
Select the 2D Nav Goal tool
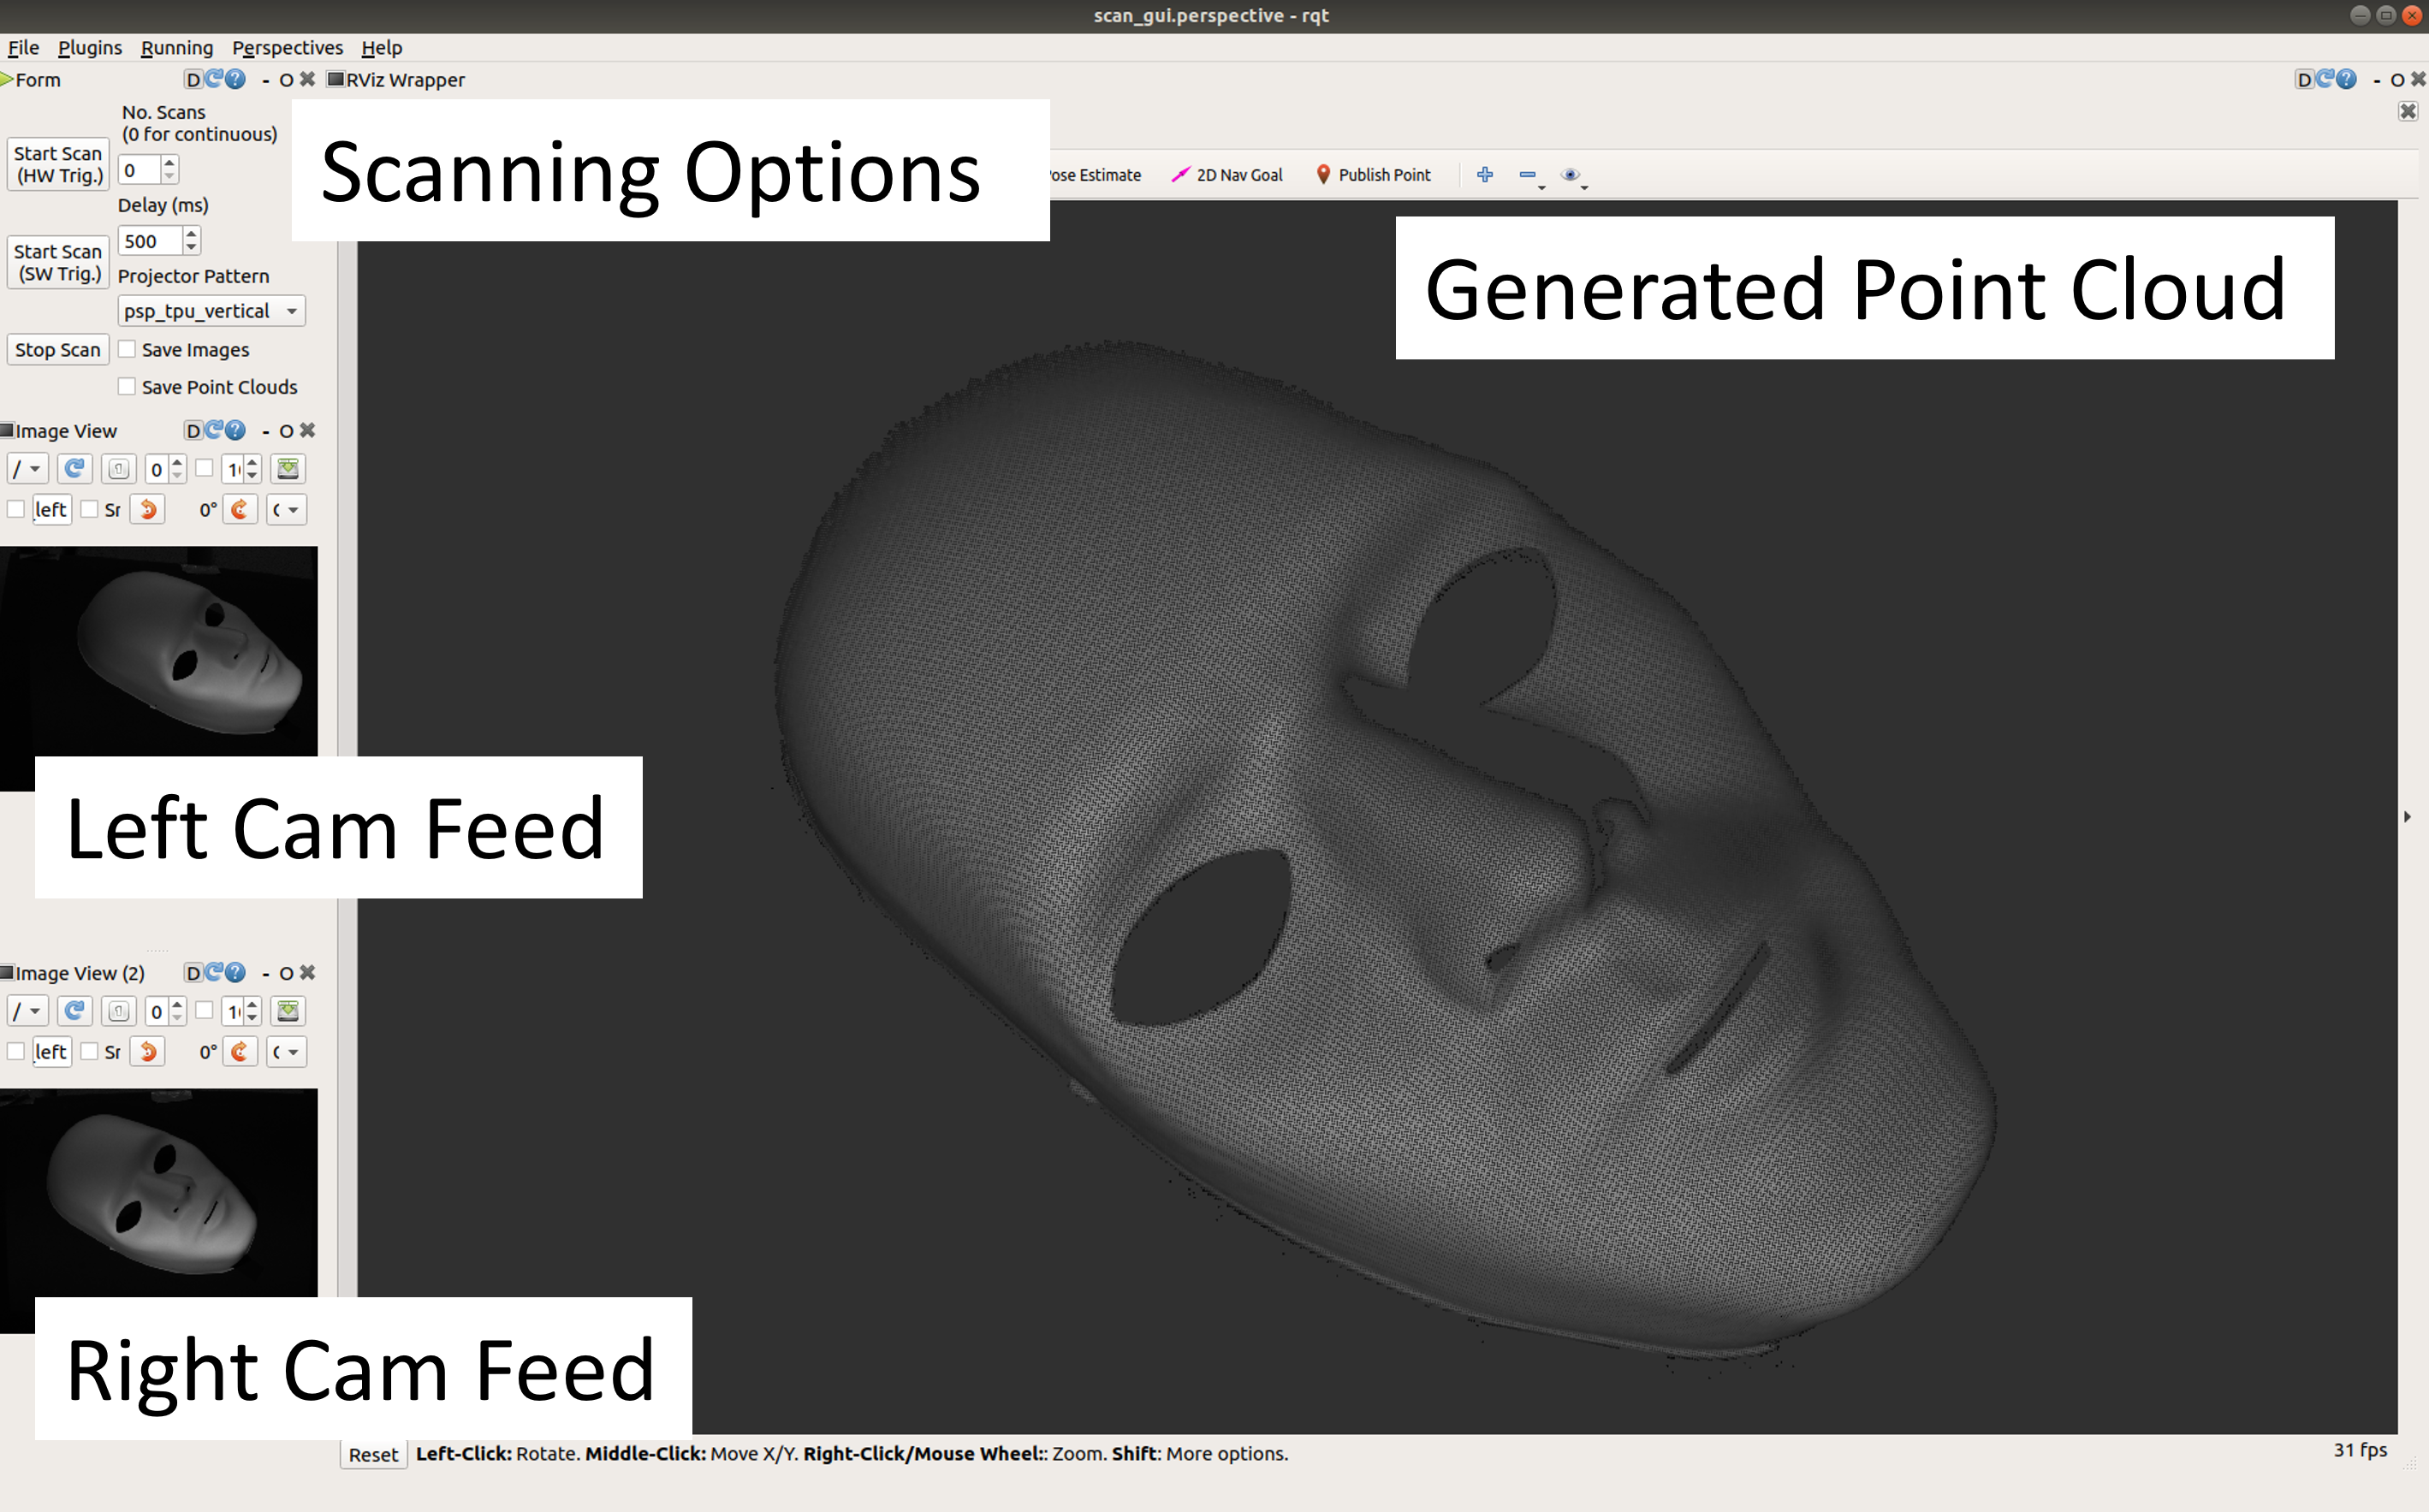pos(1227,175)
